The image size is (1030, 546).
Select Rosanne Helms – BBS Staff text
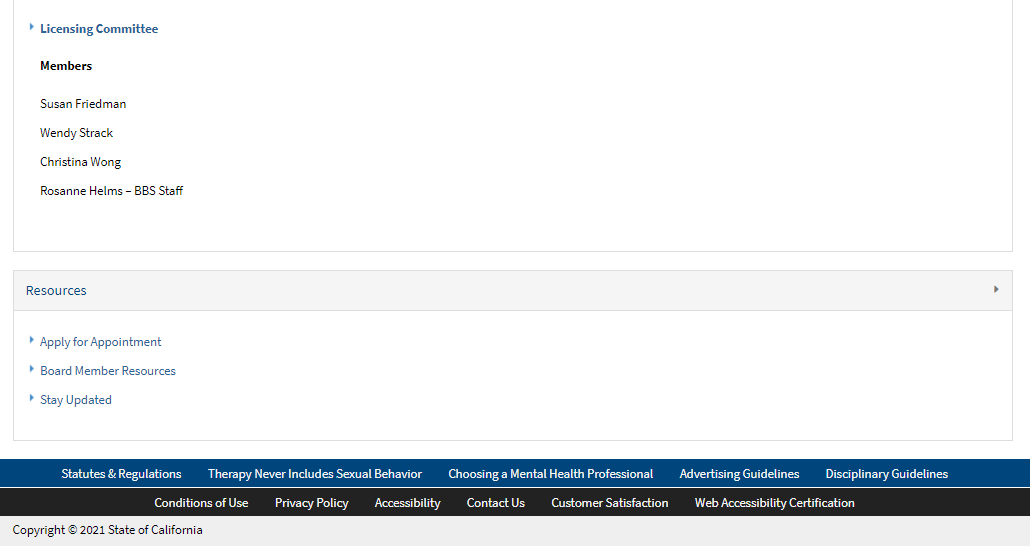(x=111, y=191)
